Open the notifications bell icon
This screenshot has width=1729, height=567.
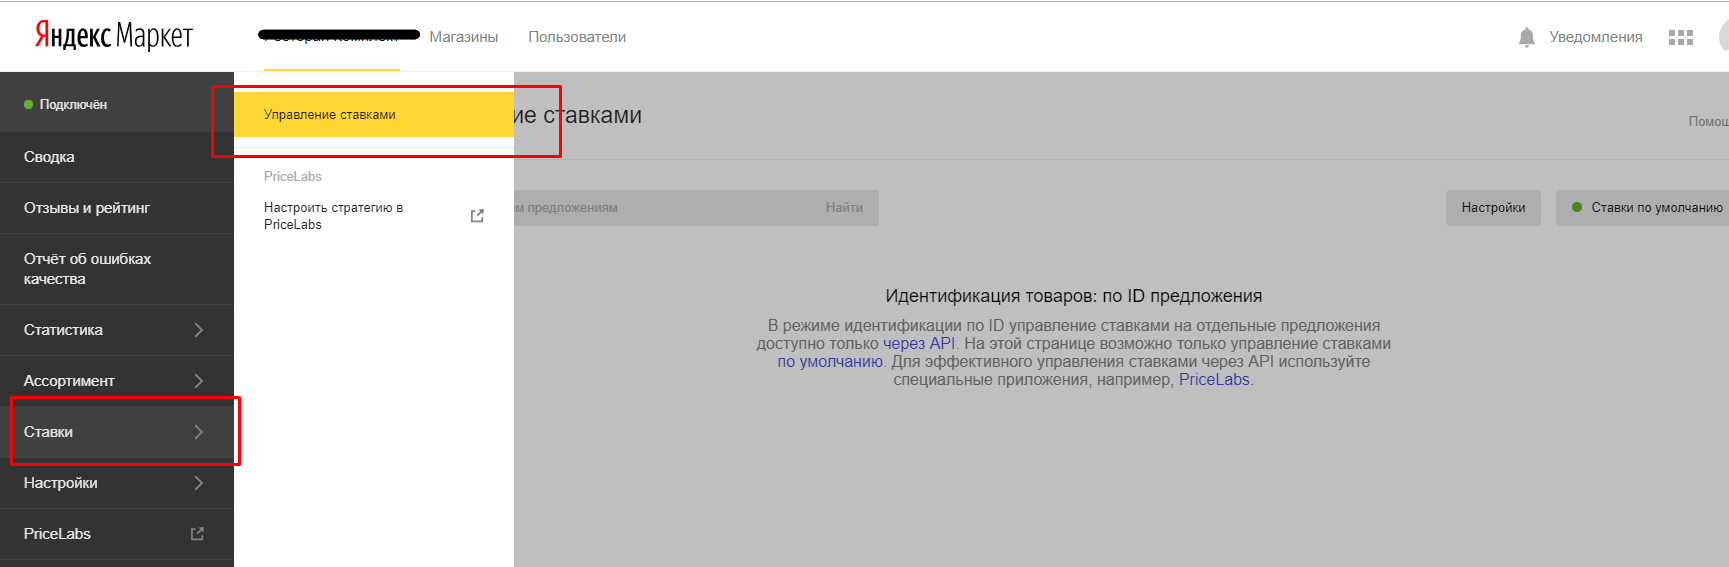[x=1526, y=37]
